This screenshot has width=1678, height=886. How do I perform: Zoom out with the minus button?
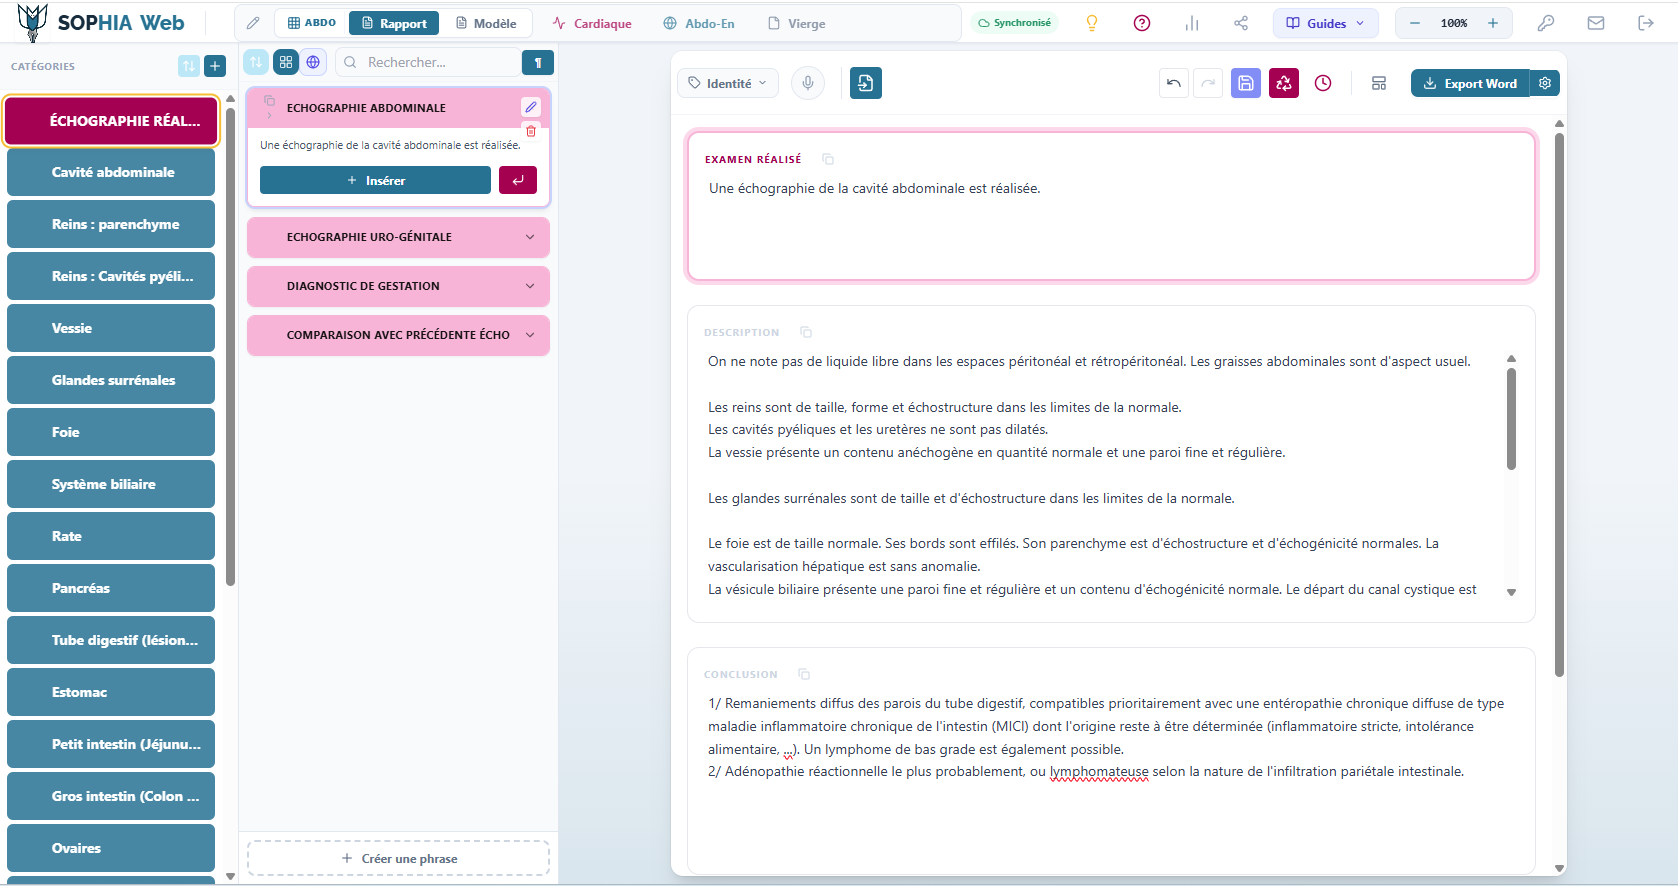click(1415, 23)
